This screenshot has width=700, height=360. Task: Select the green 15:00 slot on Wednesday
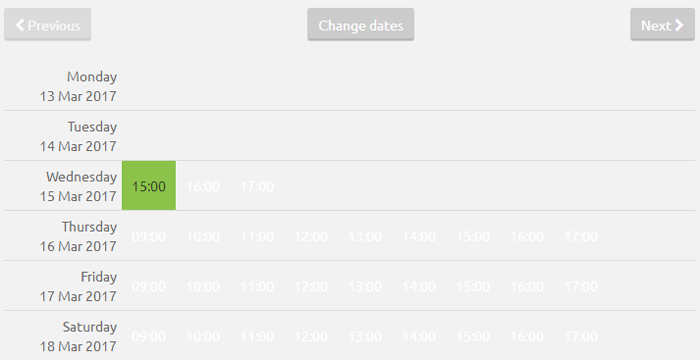[x=149, y=186]
